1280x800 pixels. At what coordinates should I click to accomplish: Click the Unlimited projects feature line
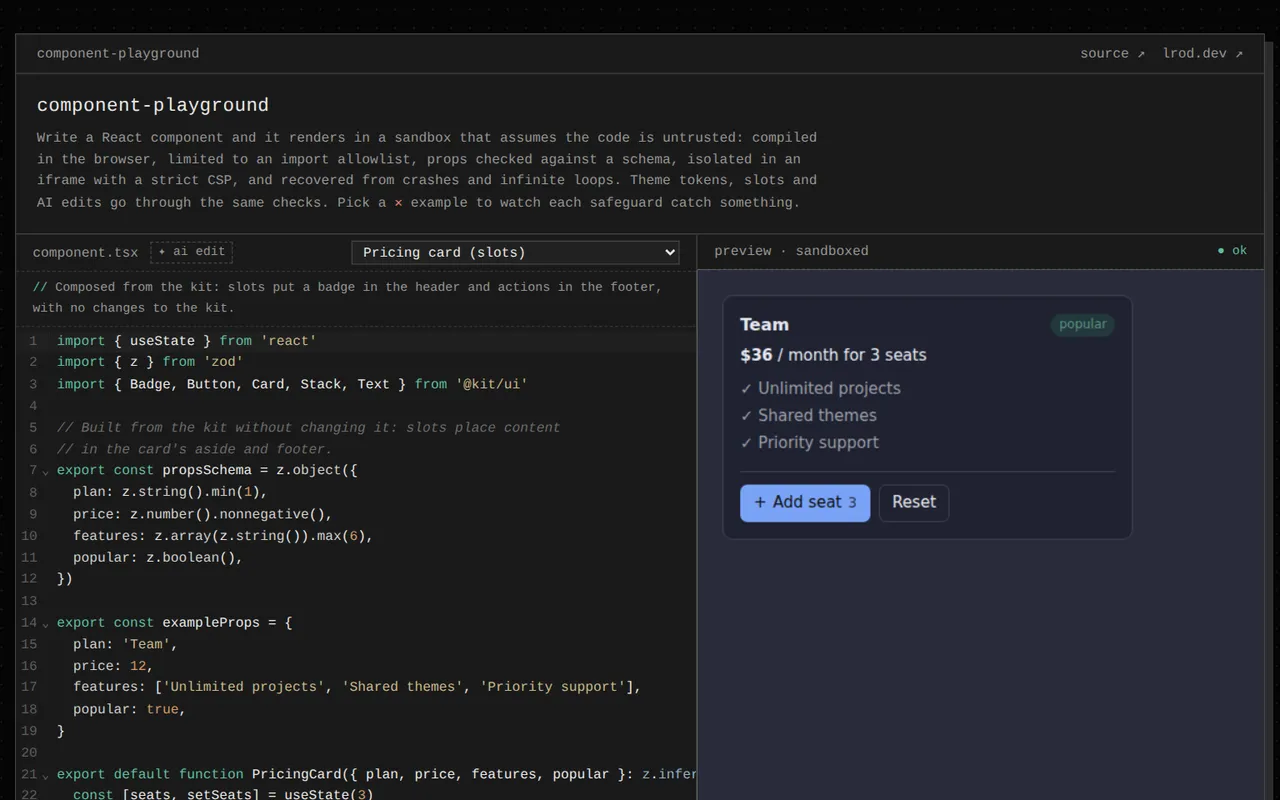[x=820, y=388]
